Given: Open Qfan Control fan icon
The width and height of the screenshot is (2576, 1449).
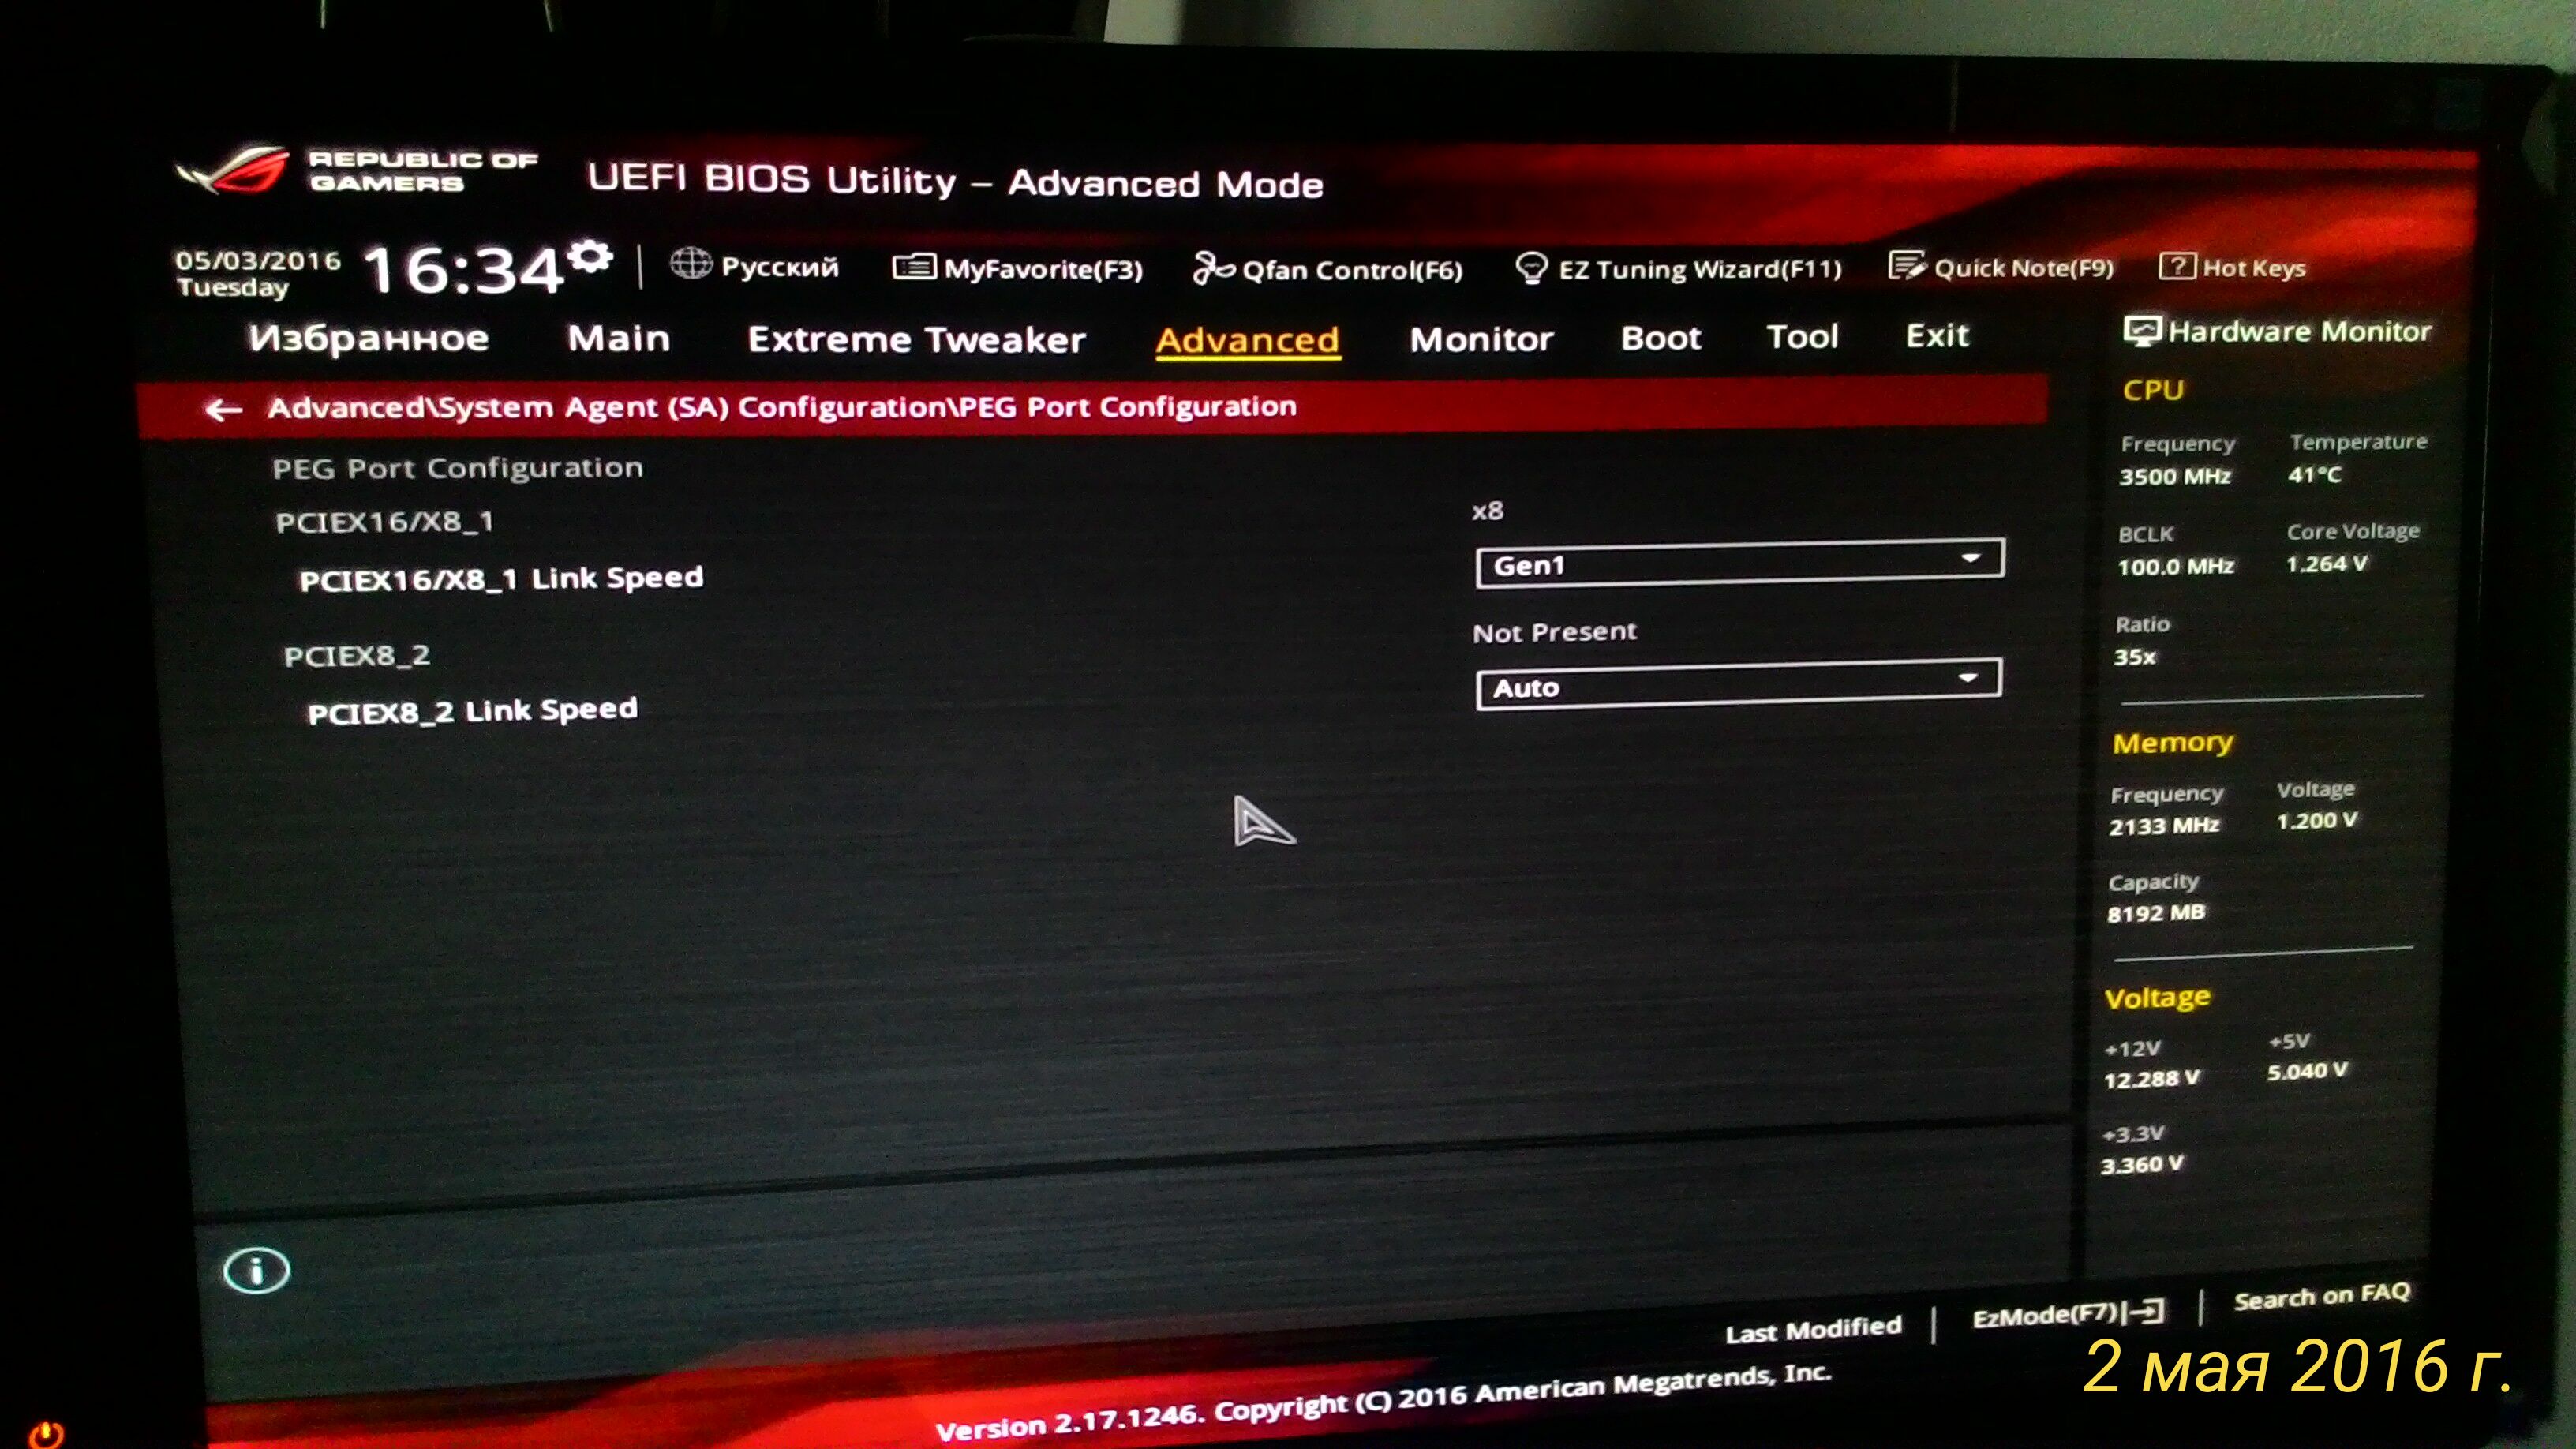Looking at the screenshot, I should [x=1213, y=268].
